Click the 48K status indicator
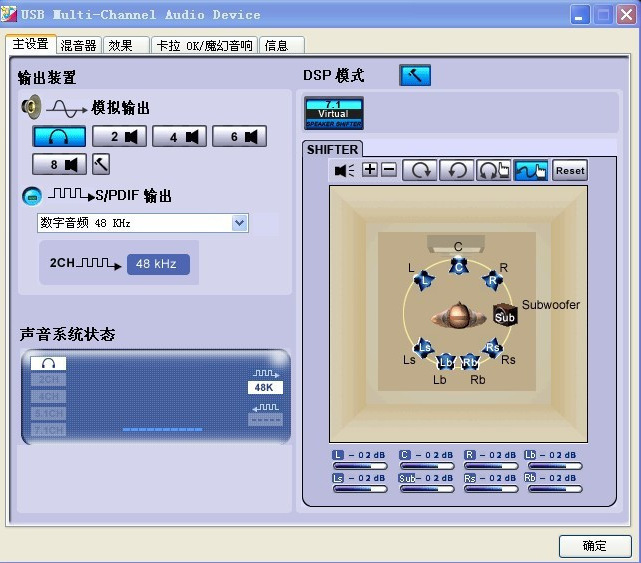641x563 pixels. 265,387
